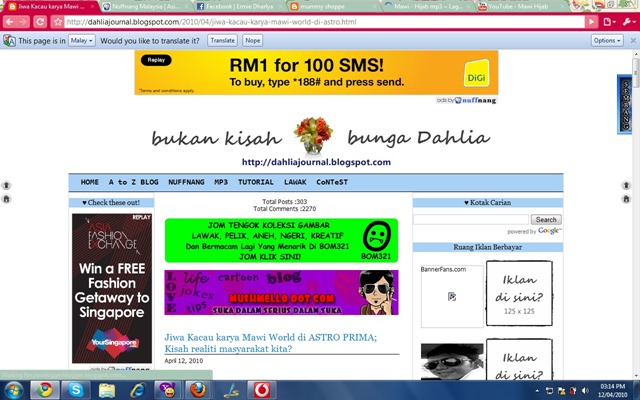
Task: Click into the address bar URL field
Action: tap(324, 22)
